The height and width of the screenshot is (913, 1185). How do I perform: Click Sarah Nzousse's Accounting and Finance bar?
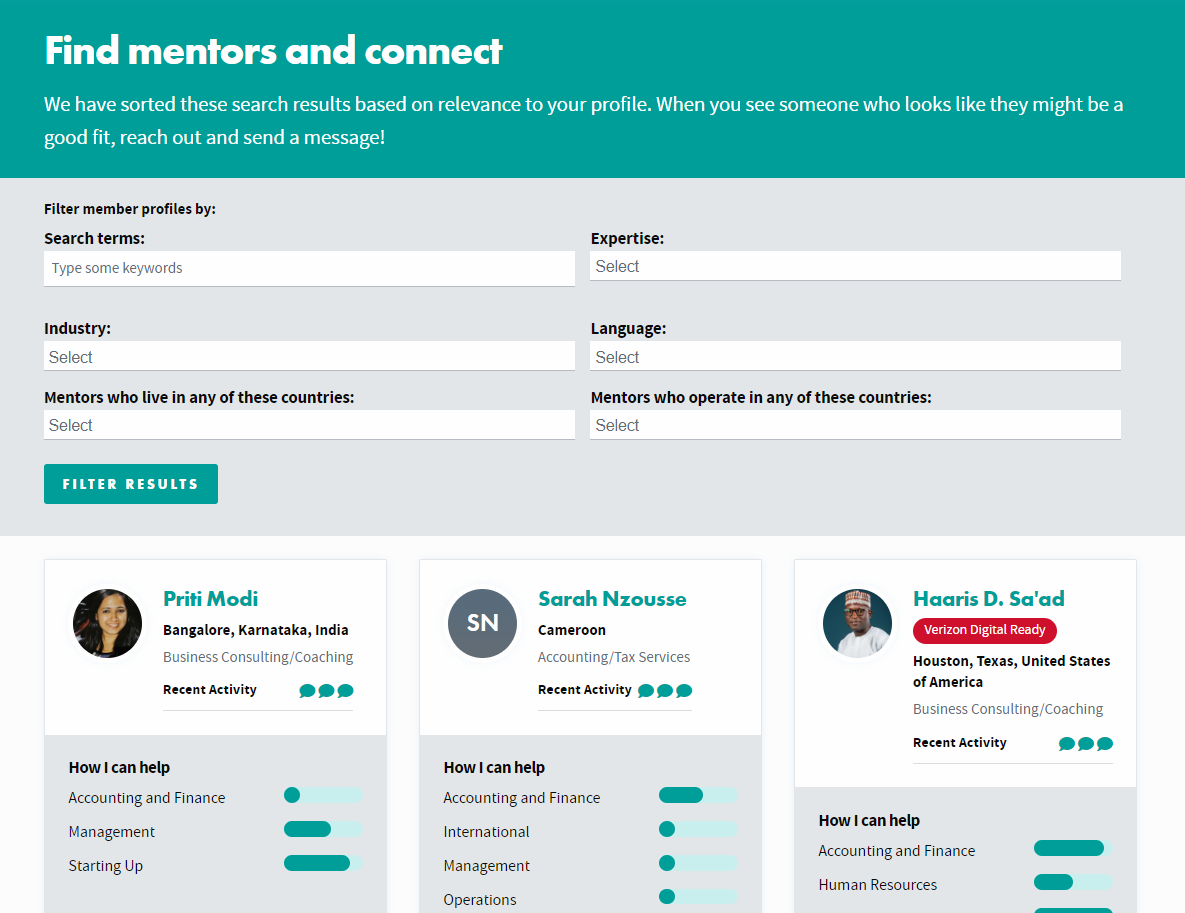tap(698, 795)
